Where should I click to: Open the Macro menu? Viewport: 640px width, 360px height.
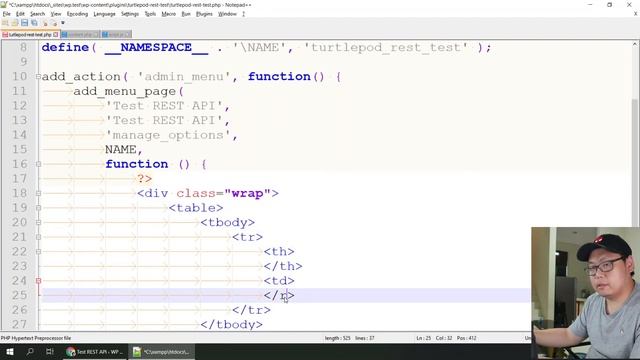tap(168, 14)
